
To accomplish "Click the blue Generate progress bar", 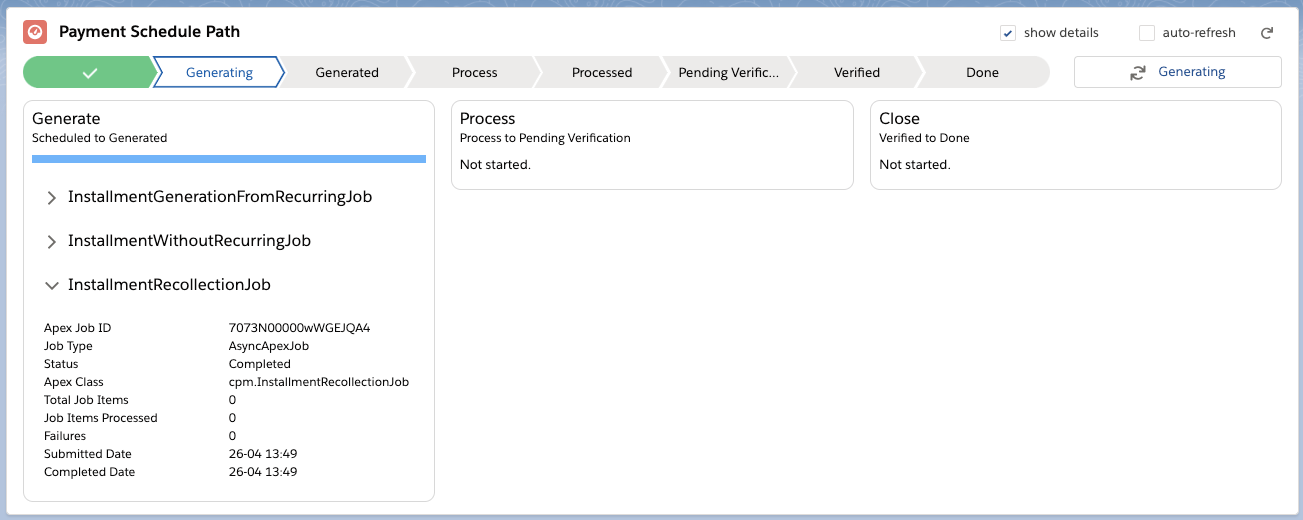I will click(229, 158).
